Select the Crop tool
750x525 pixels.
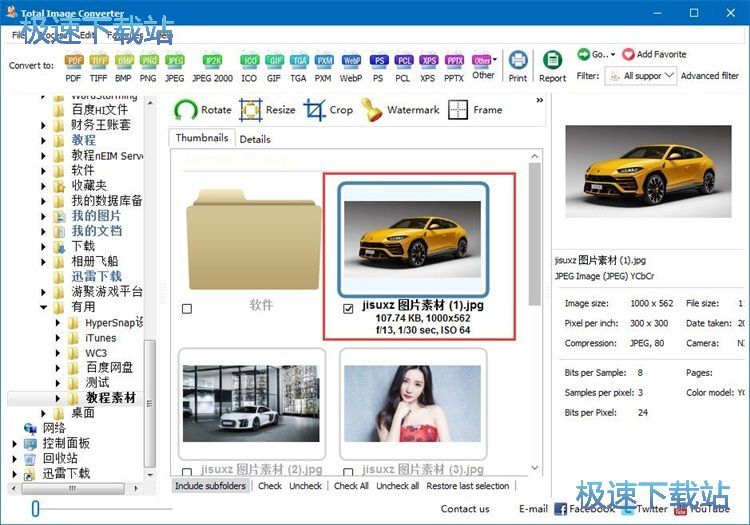329,110
